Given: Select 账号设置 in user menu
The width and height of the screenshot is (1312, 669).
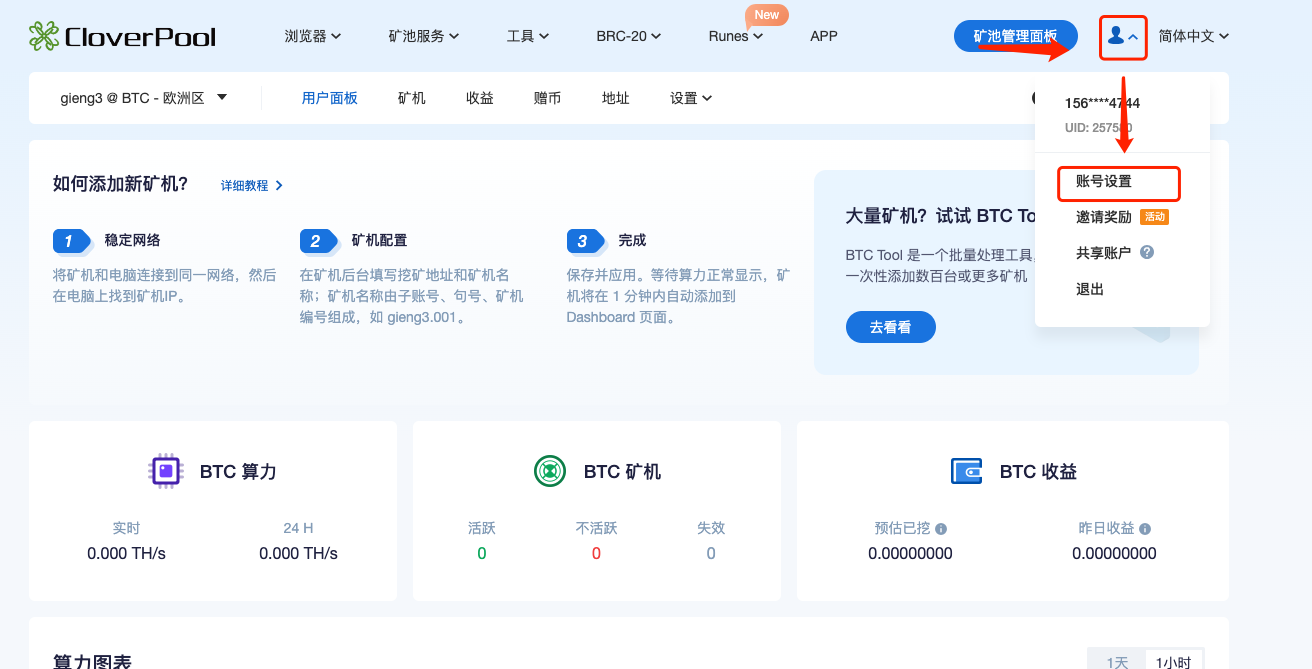Looking at the screenshot, I should click(1104, 182).
